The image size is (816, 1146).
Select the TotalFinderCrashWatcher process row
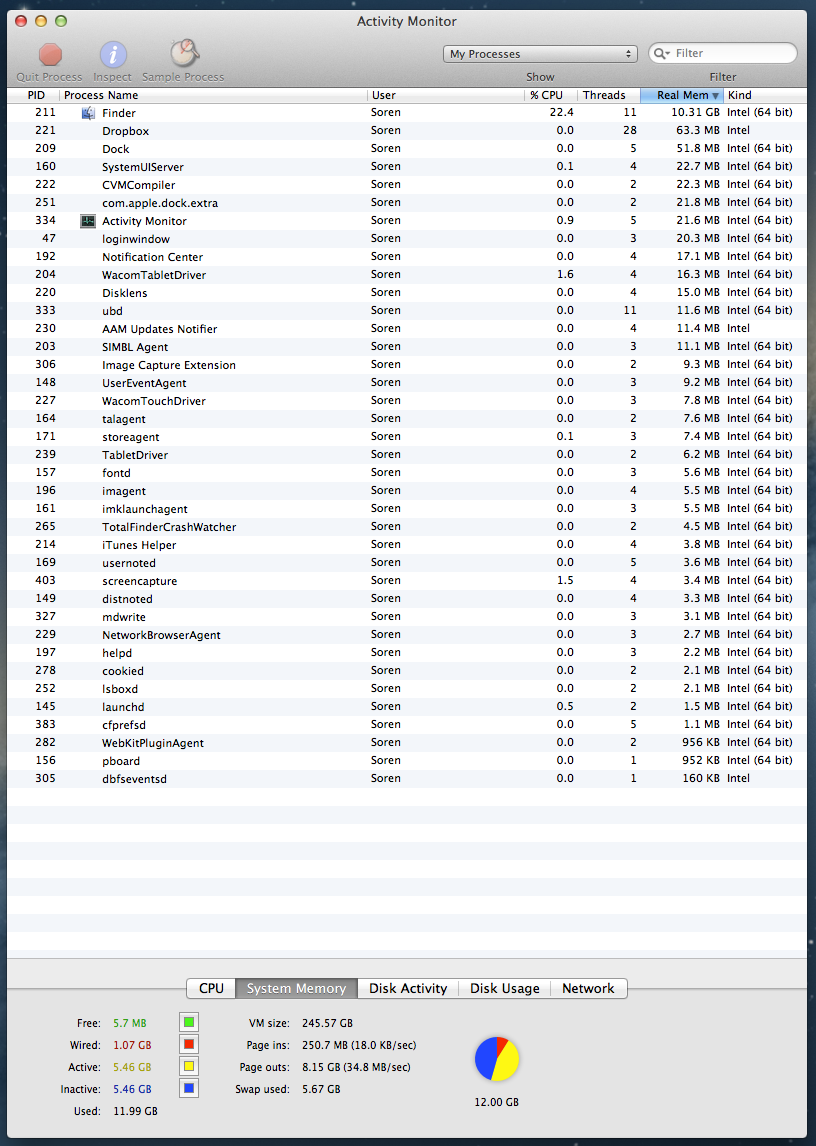point(407,527)
